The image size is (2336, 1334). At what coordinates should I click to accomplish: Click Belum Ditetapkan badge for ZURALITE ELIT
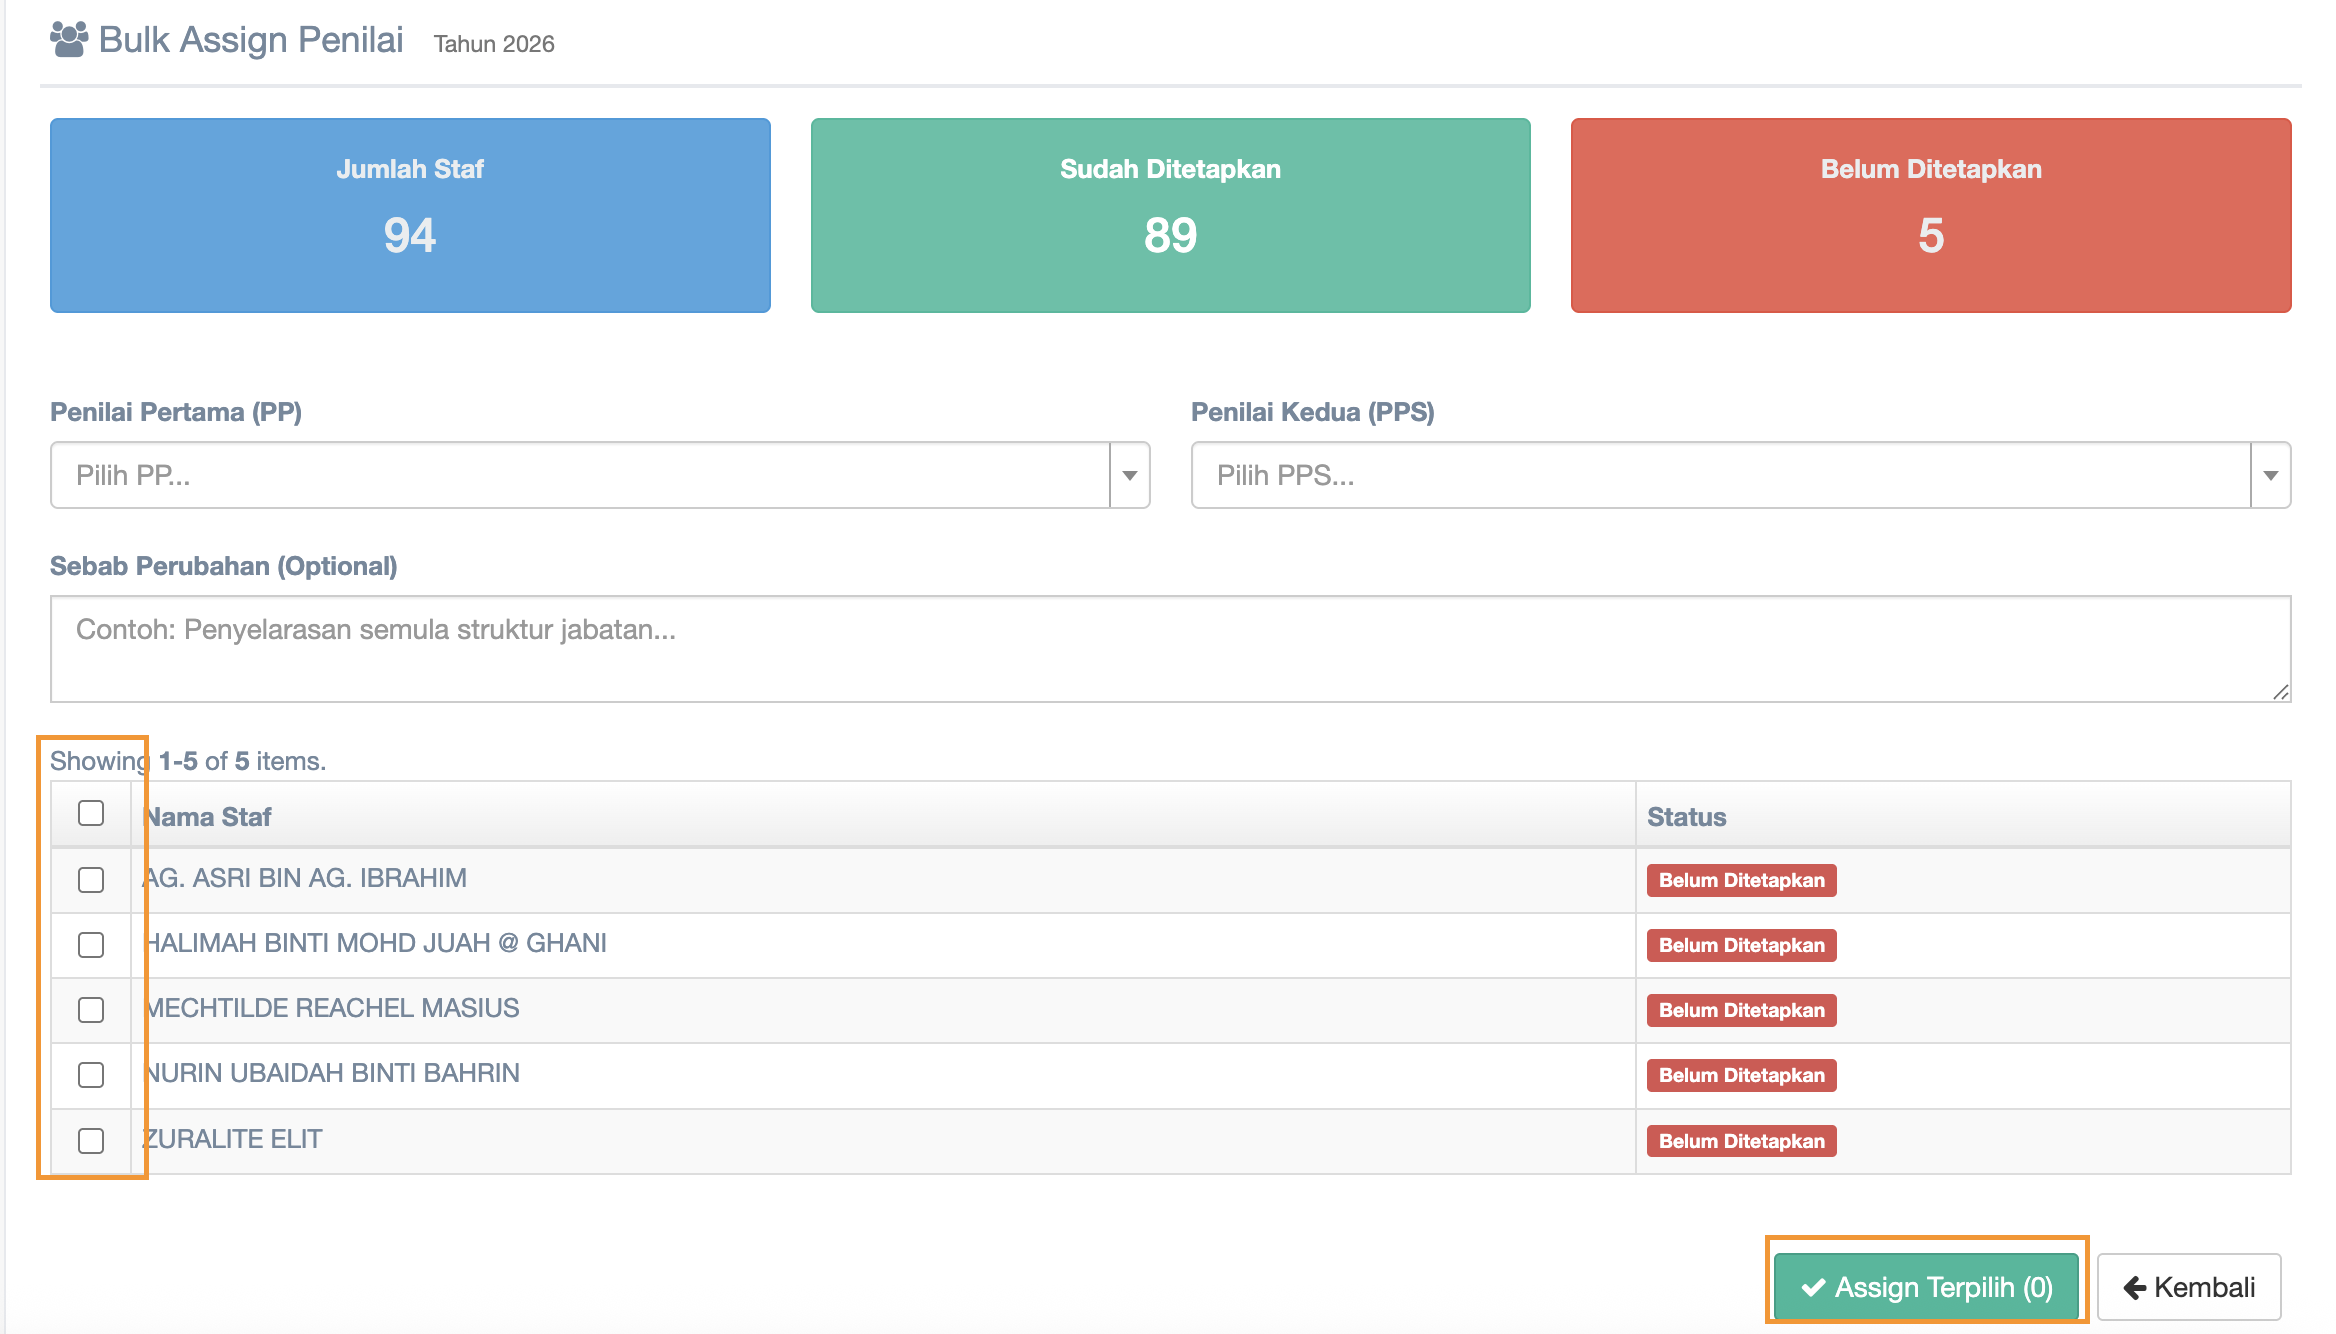tap(1741, 1141)
